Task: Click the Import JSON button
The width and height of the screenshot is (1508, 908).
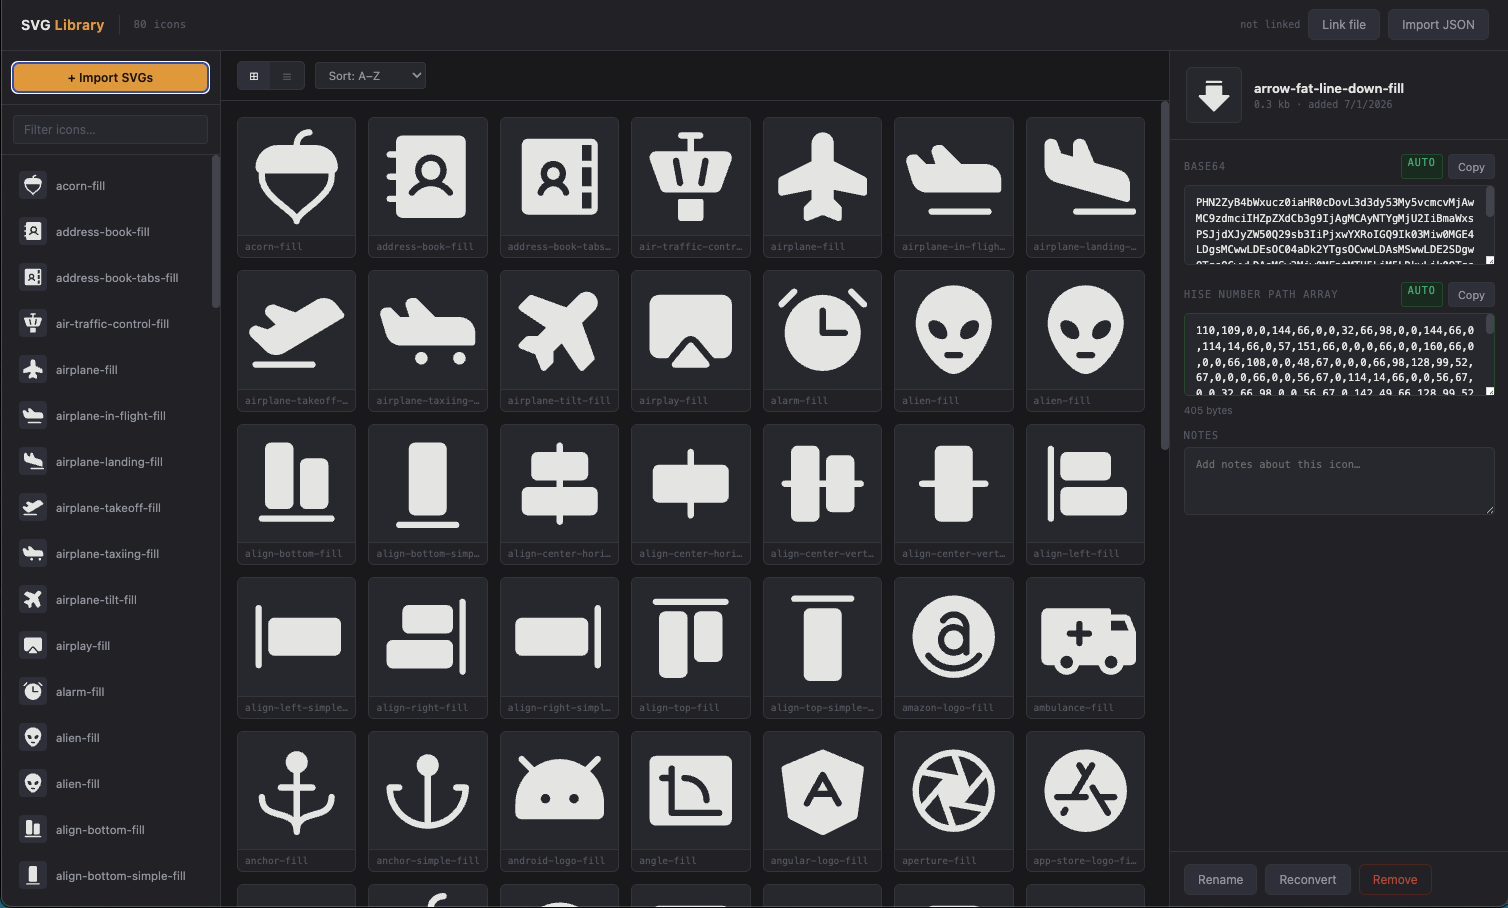Action: pyautogui.click(x=1438, y=25)
